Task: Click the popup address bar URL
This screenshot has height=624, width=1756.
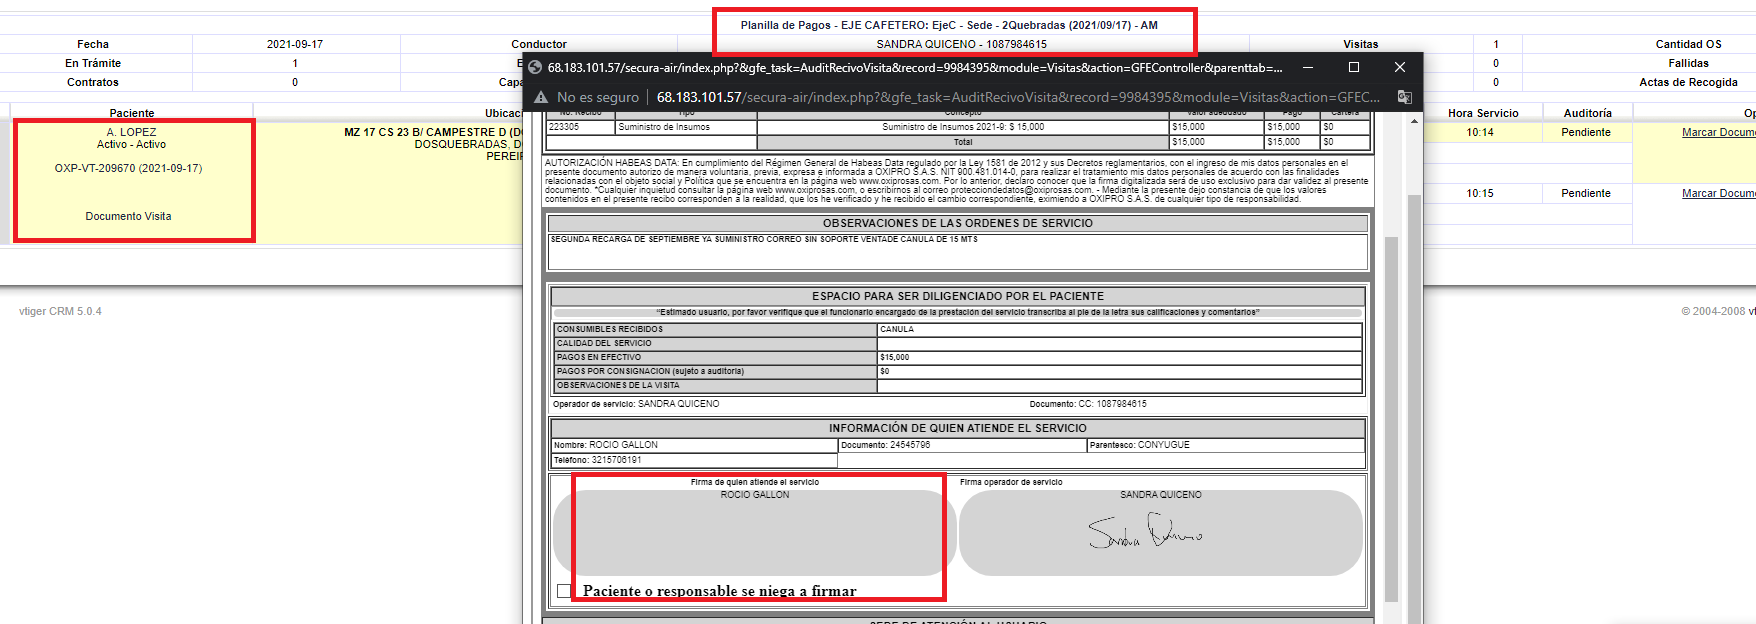Action: point(1018,97)
